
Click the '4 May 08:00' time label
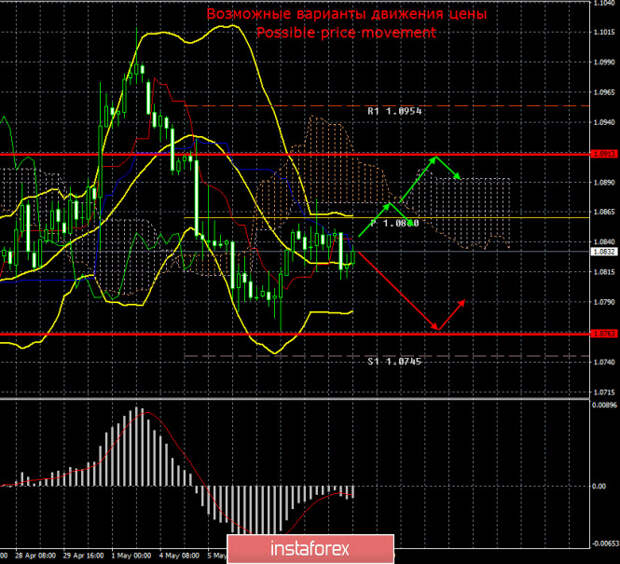[x=179, y=556]
